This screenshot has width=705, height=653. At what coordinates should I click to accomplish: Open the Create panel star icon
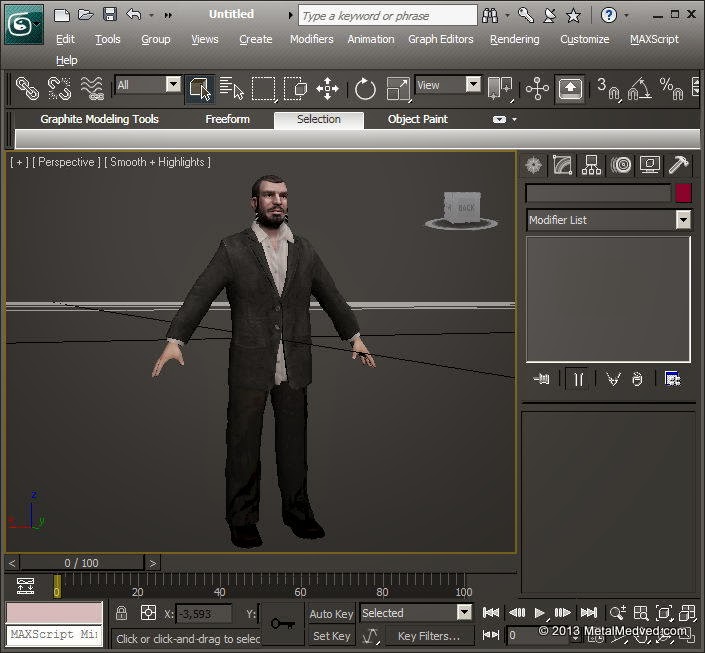[x=534, y=165]
